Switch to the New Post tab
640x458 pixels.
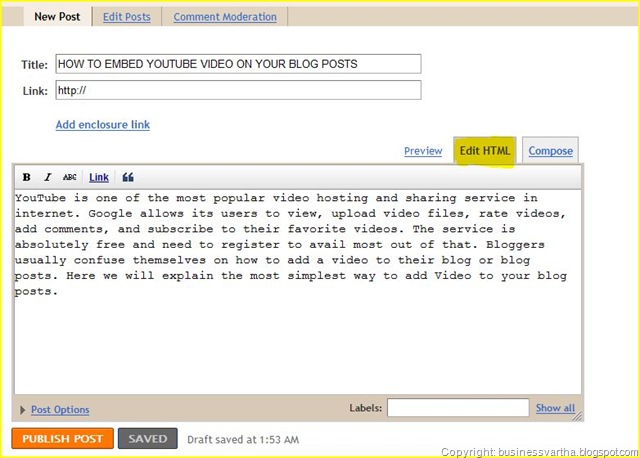(x=57, y=17)
